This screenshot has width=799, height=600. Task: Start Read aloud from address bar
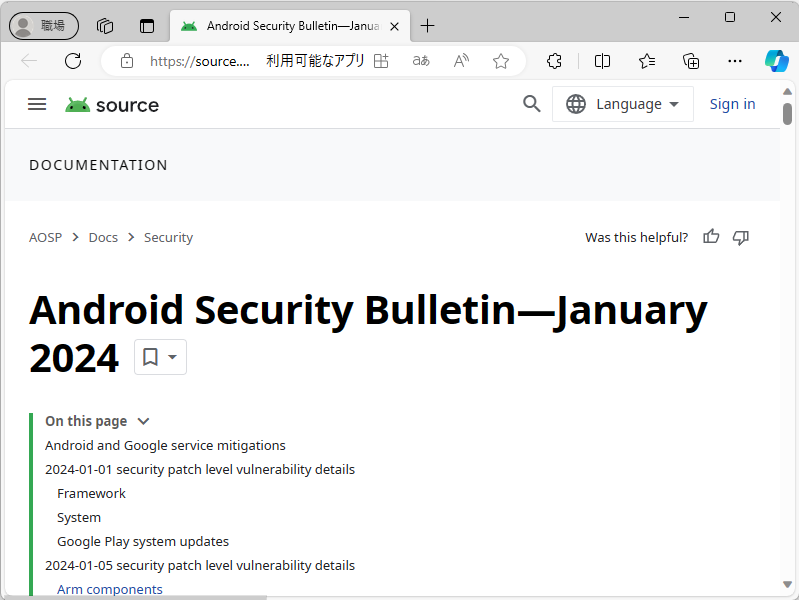tap(461, 61)
